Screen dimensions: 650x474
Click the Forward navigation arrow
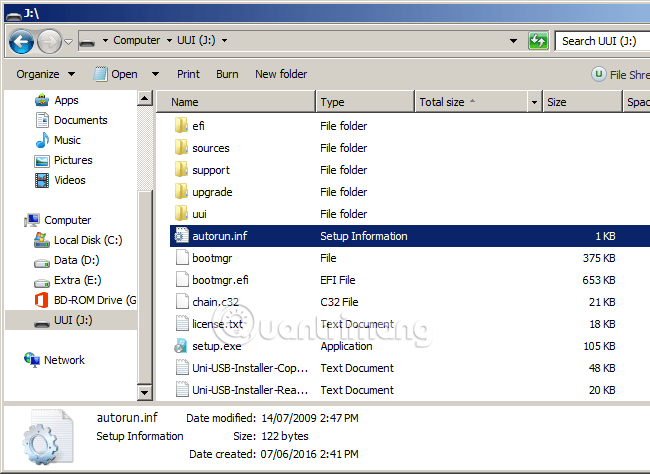point(49,41)
